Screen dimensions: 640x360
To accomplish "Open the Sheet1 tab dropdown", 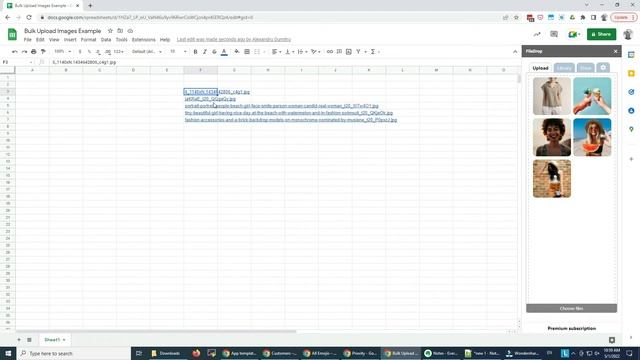I will (x=64, y=340).
